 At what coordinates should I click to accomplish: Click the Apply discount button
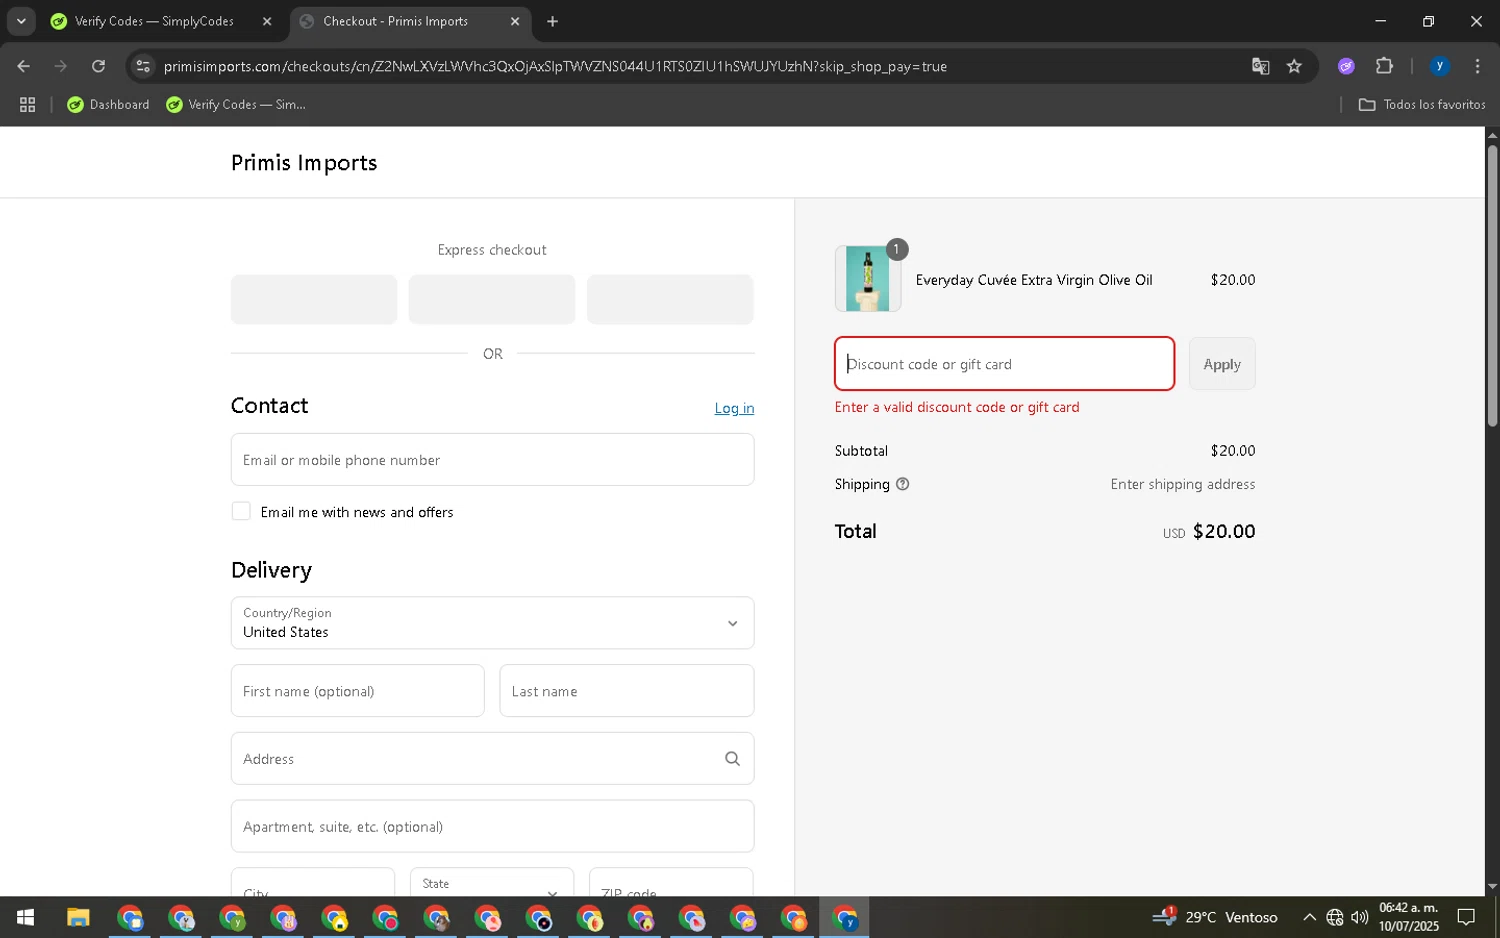[1222, 364]
